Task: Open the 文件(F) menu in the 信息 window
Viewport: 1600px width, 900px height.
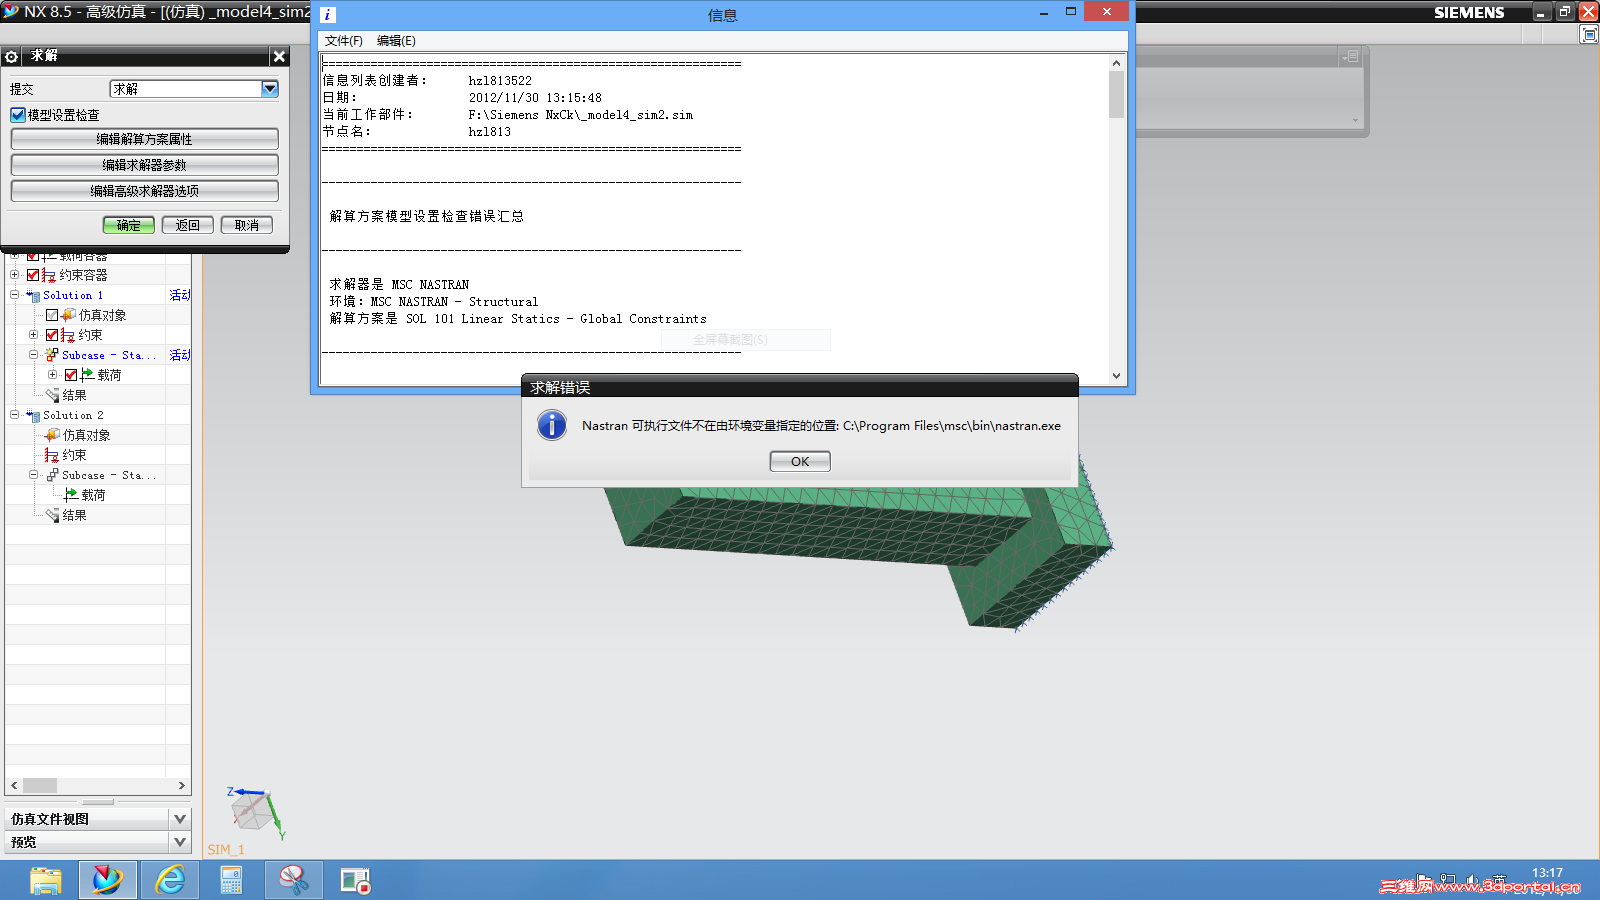Action: click(344, 41)
